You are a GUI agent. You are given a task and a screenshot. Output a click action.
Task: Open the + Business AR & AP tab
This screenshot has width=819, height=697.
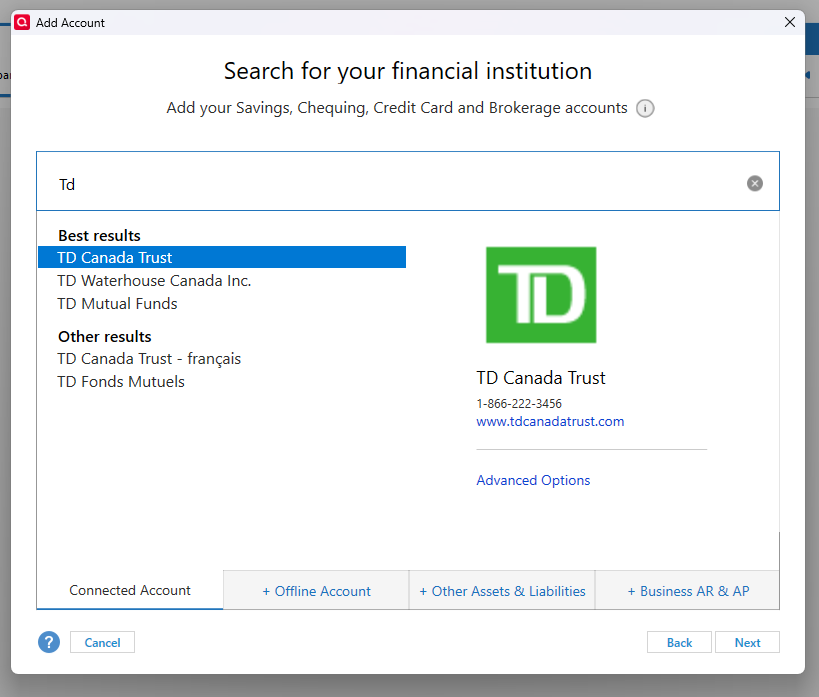[687, 591]
